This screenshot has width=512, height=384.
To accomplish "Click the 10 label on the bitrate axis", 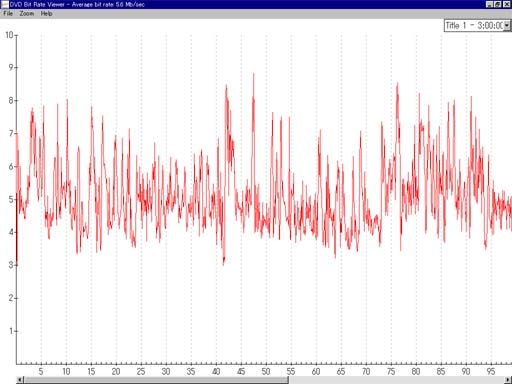I will click(9, 35).
